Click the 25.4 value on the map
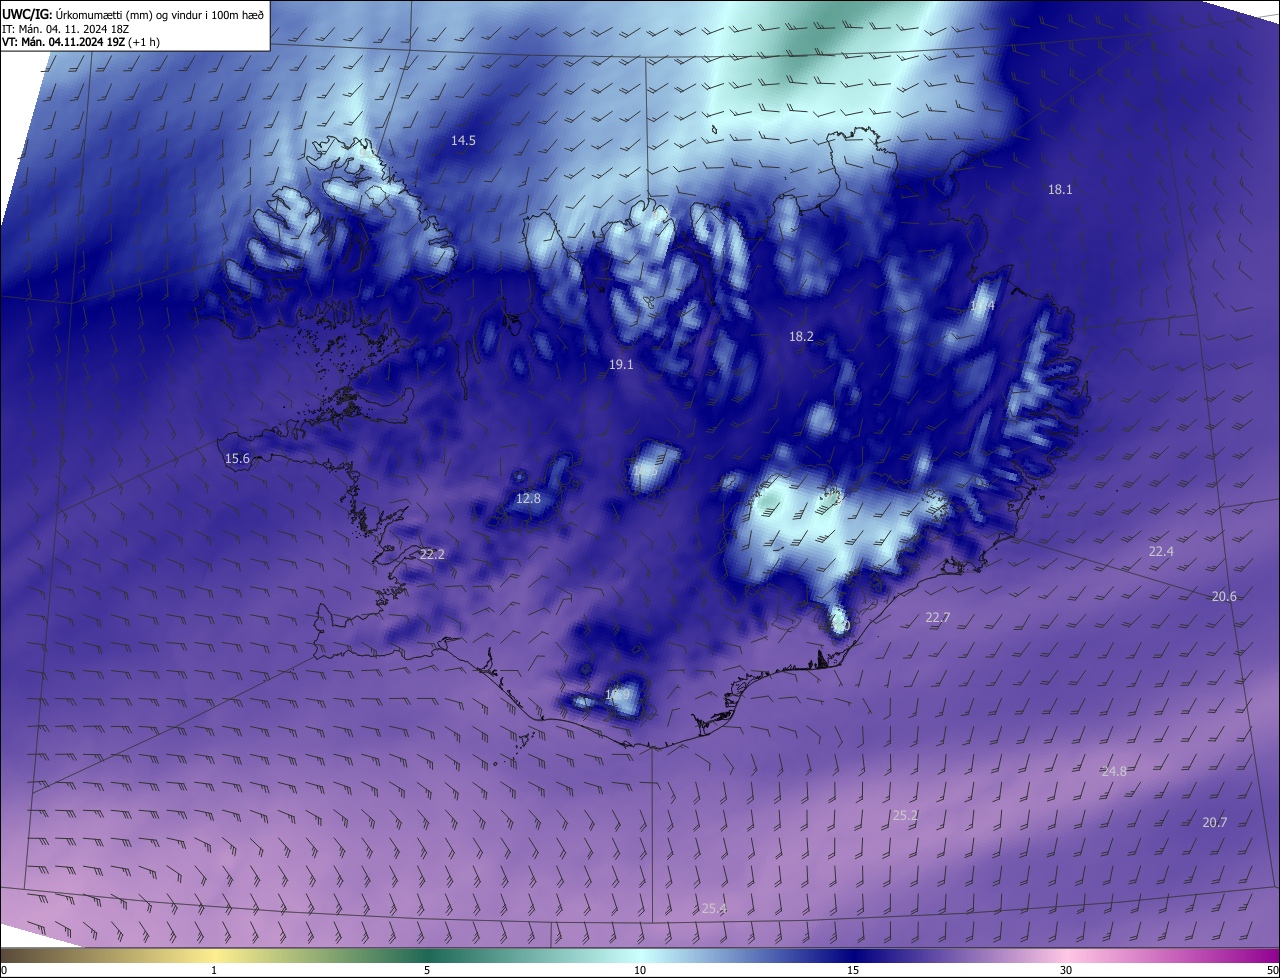This screenshot has width=1280, height=978. 714,908
